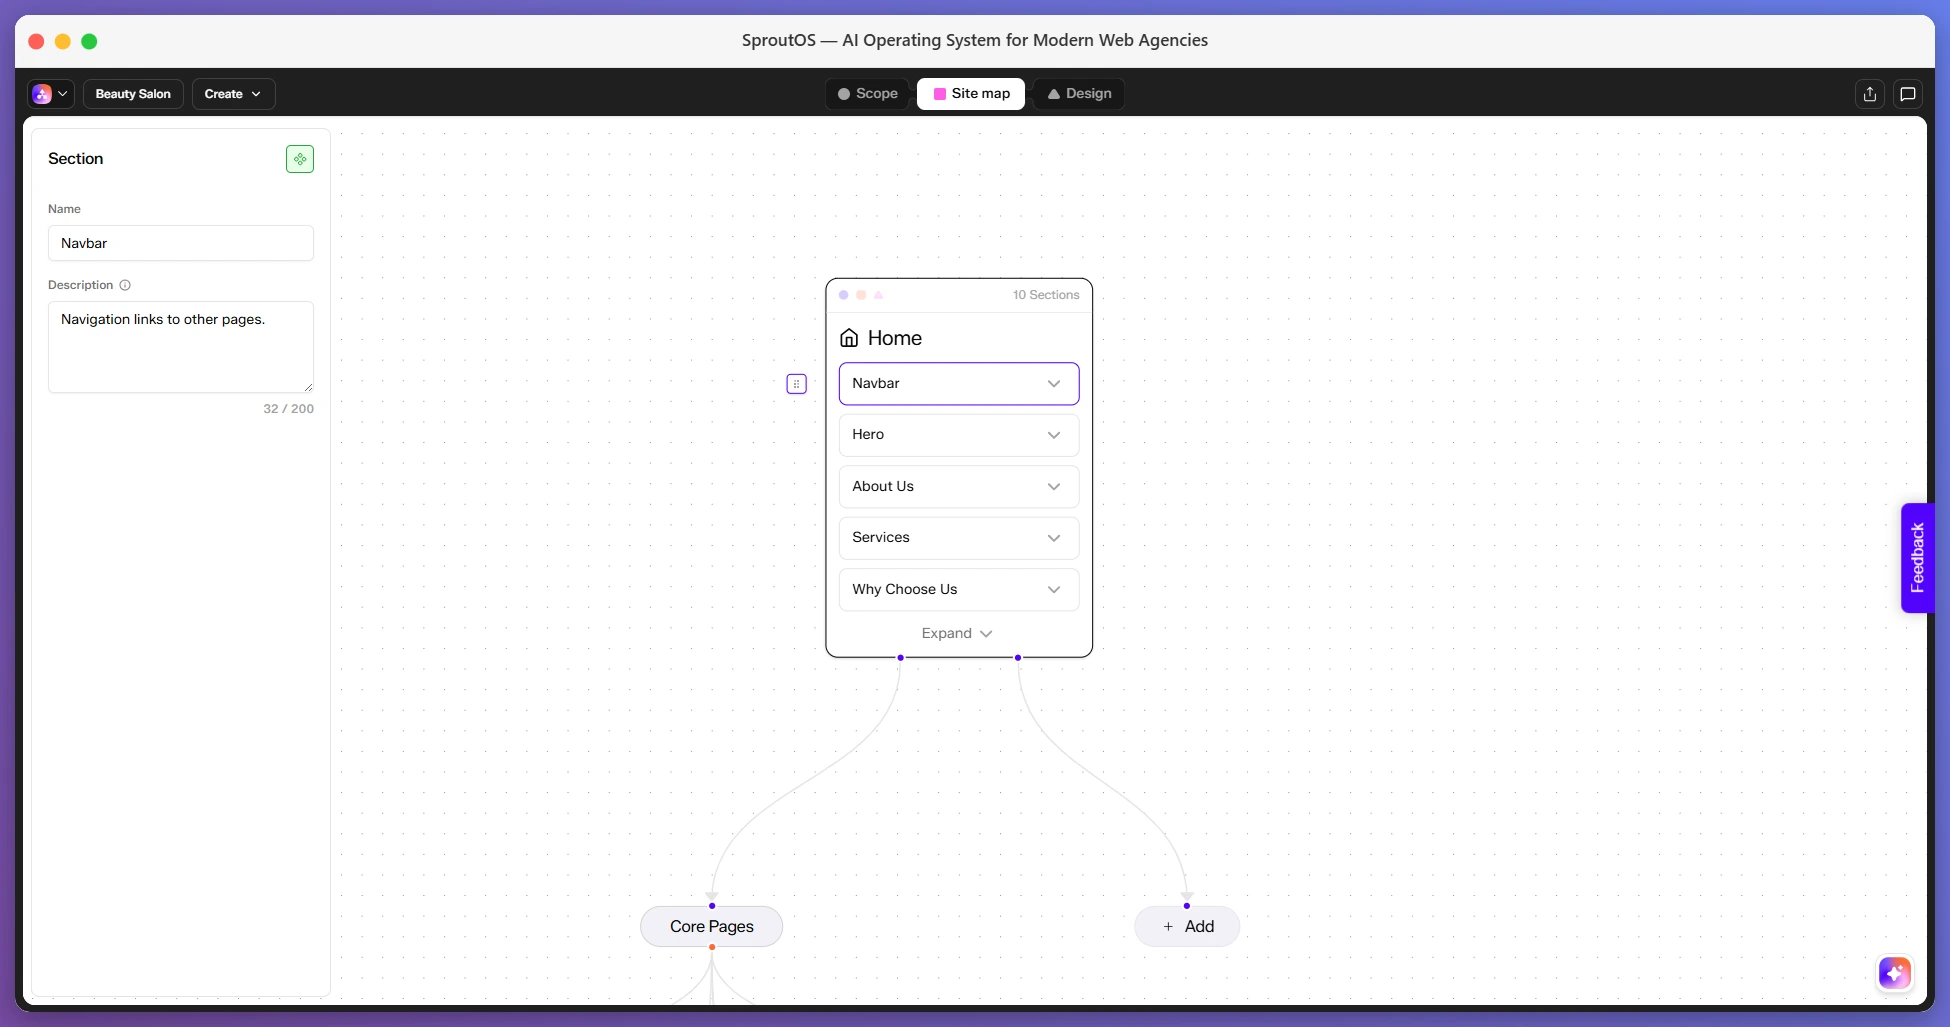Viewport: 1950px width, 1027px height.
Task: Click the Description text area
Action: pos(181,347)
